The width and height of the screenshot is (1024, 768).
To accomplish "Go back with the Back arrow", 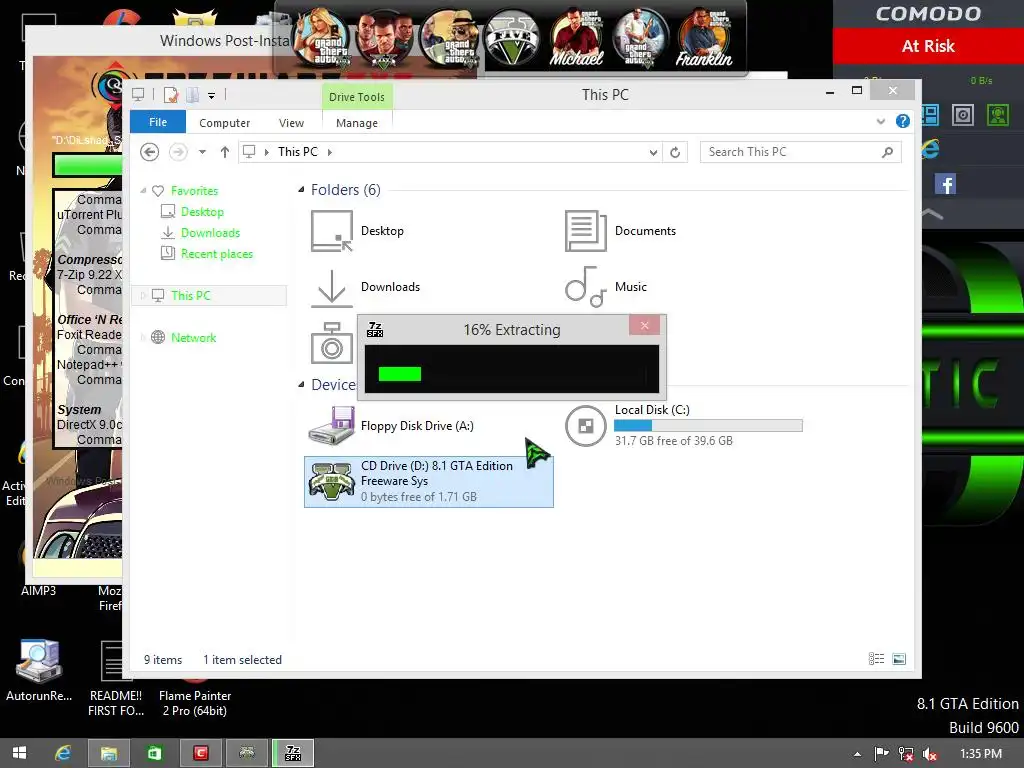I will [150, 152].
